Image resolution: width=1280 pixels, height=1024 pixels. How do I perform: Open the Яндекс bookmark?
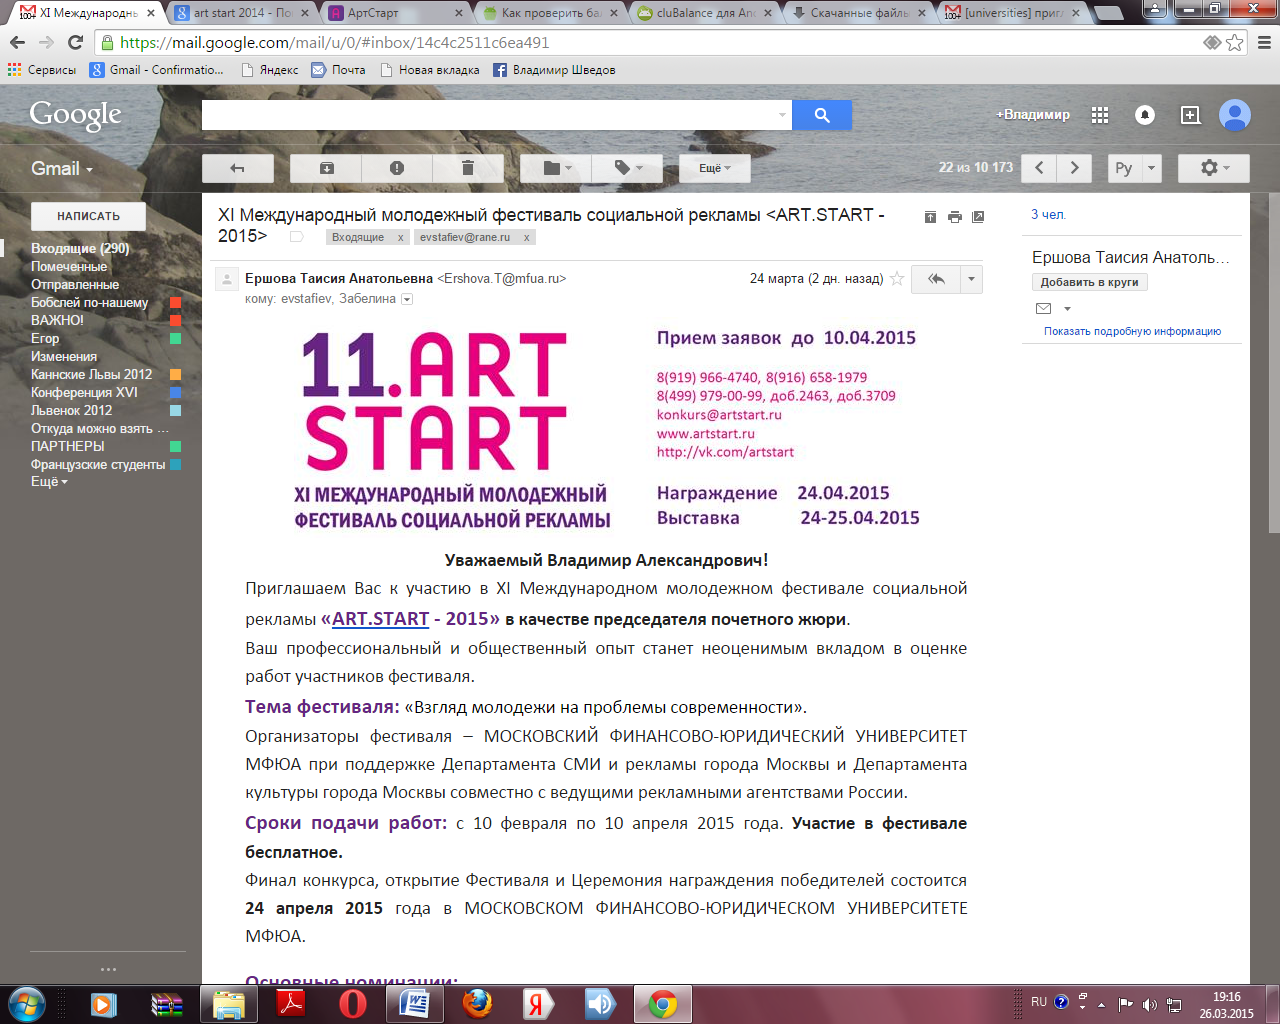click(x=270, y=70)
